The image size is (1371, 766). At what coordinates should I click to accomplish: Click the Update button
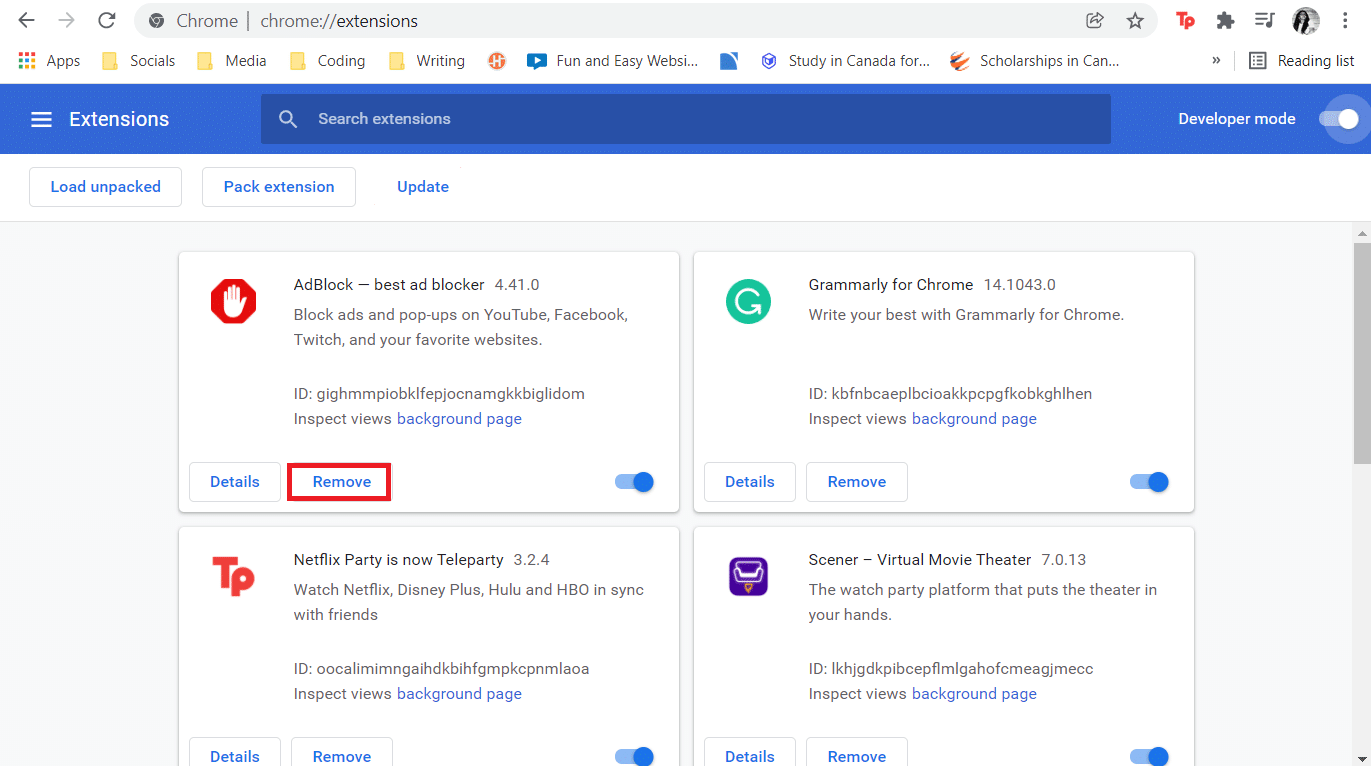tap(423, 187)
